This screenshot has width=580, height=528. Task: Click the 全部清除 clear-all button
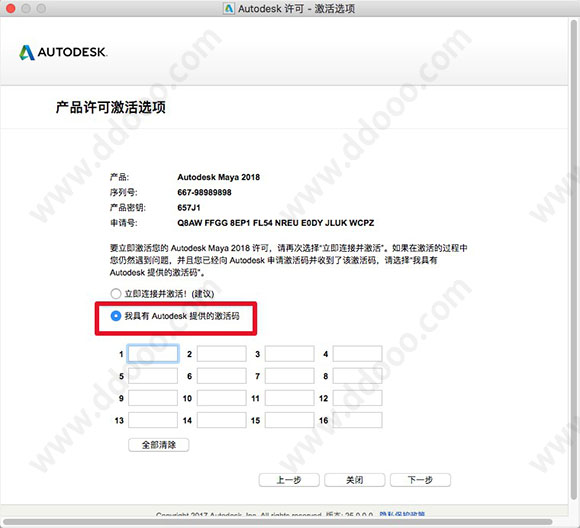coord(159,445)
